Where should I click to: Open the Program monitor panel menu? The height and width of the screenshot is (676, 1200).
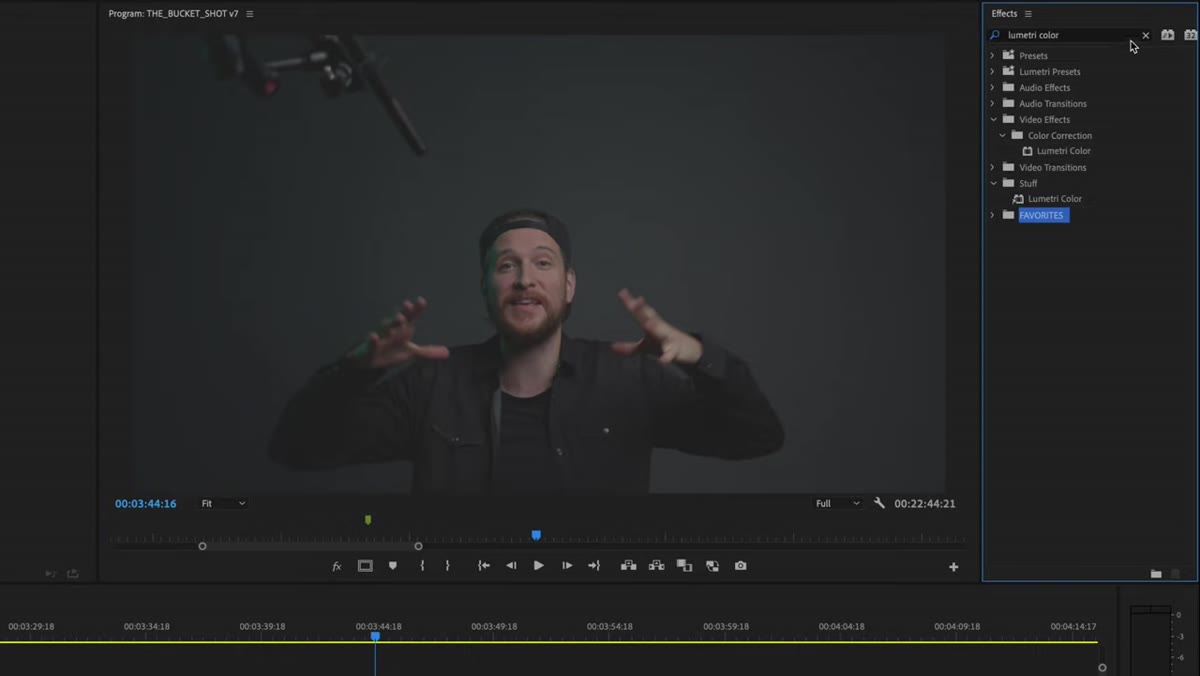pos(250,14)
